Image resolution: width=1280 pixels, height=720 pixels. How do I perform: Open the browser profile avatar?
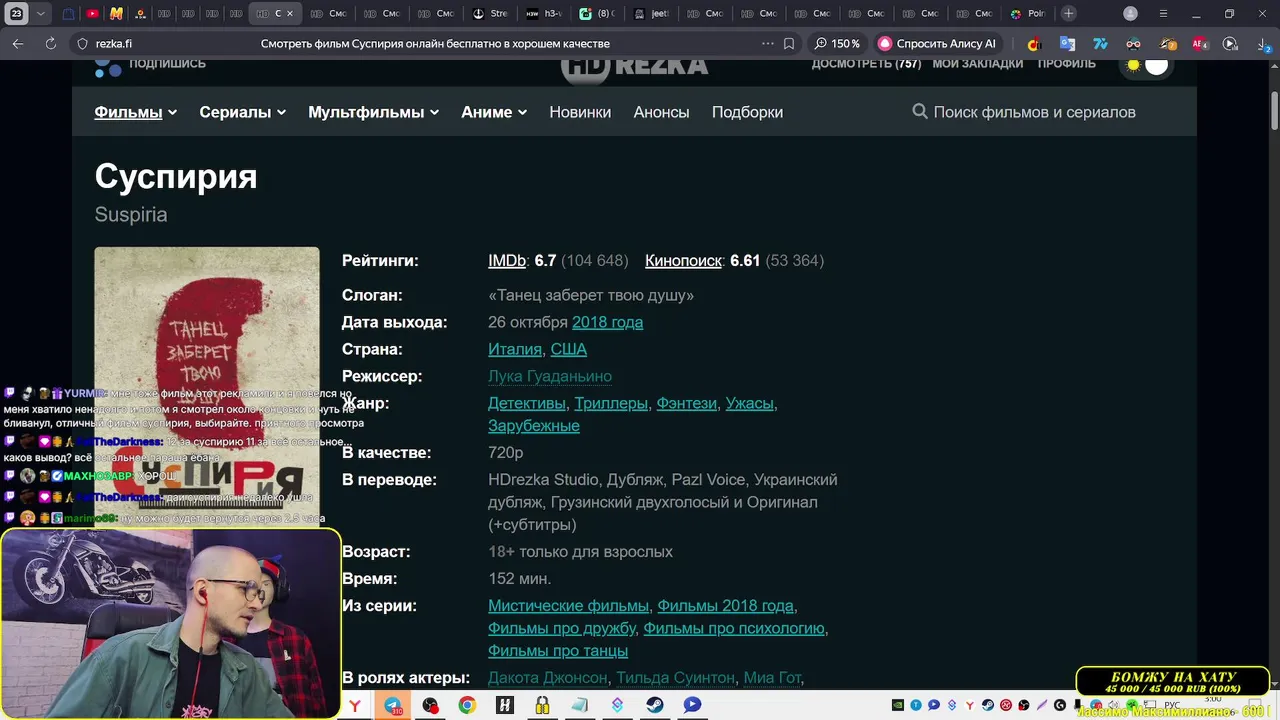click(1131, 14)
